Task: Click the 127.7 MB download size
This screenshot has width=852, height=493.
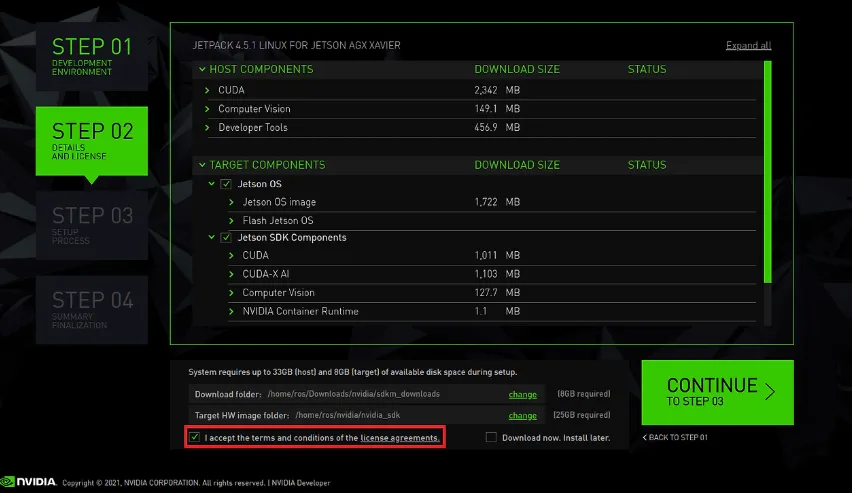Action: pos(497,292)
